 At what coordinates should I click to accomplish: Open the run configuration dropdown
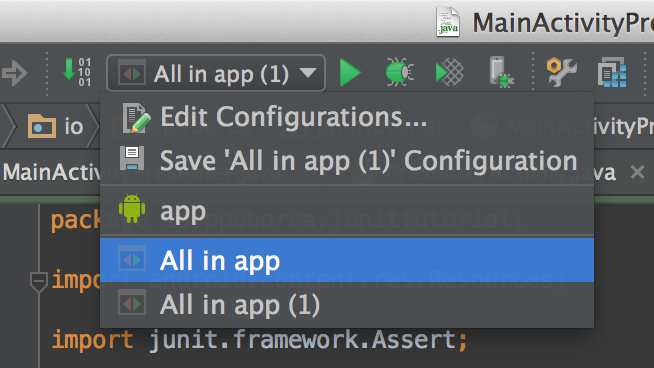pos(216,73)
